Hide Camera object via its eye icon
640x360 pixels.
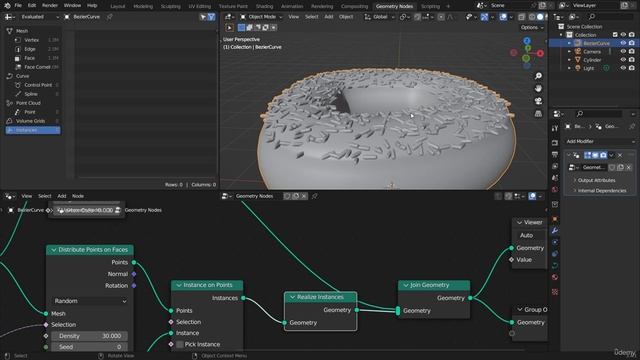point(623,51)
